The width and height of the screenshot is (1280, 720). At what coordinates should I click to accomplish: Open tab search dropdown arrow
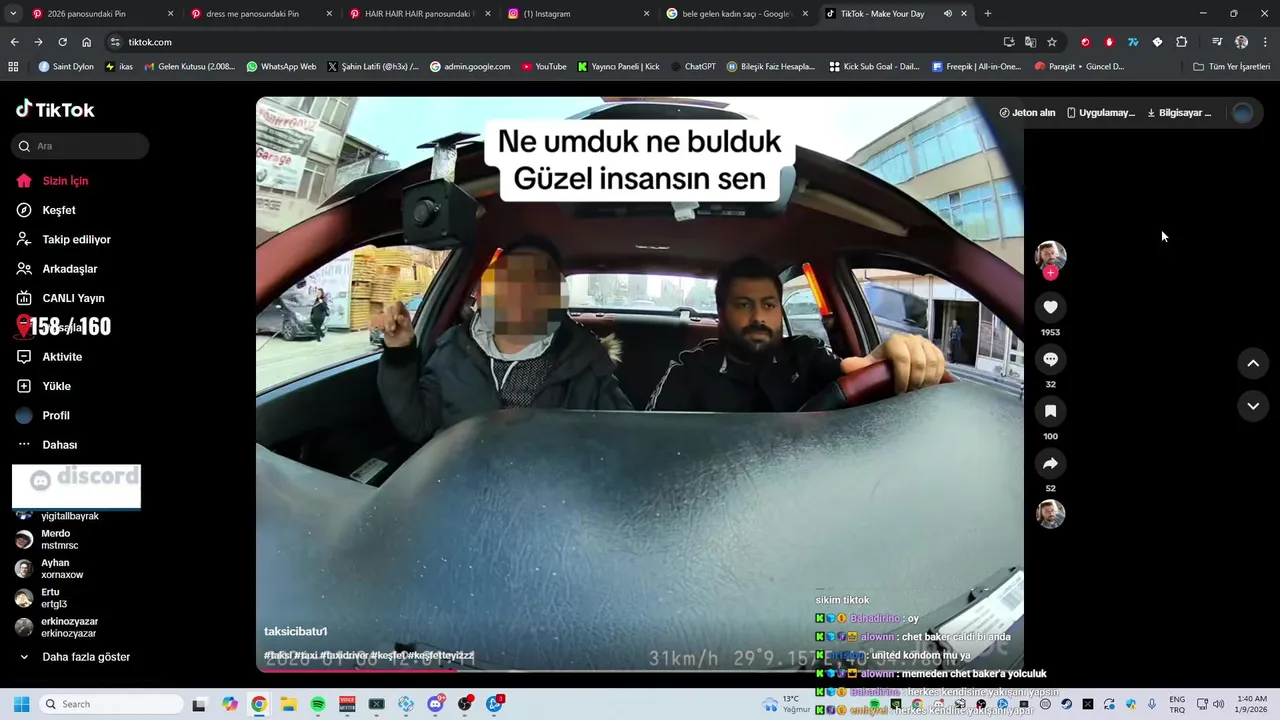pos(13,14)
